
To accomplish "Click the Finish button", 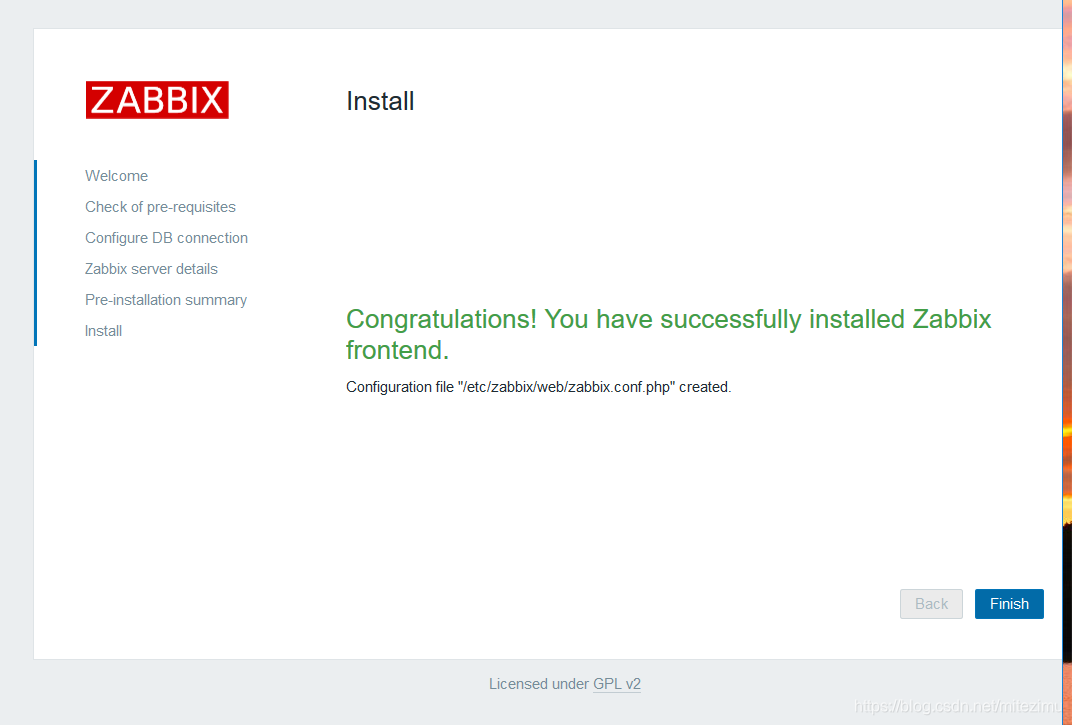I will pyautogui.click(x=1009, y=604).
